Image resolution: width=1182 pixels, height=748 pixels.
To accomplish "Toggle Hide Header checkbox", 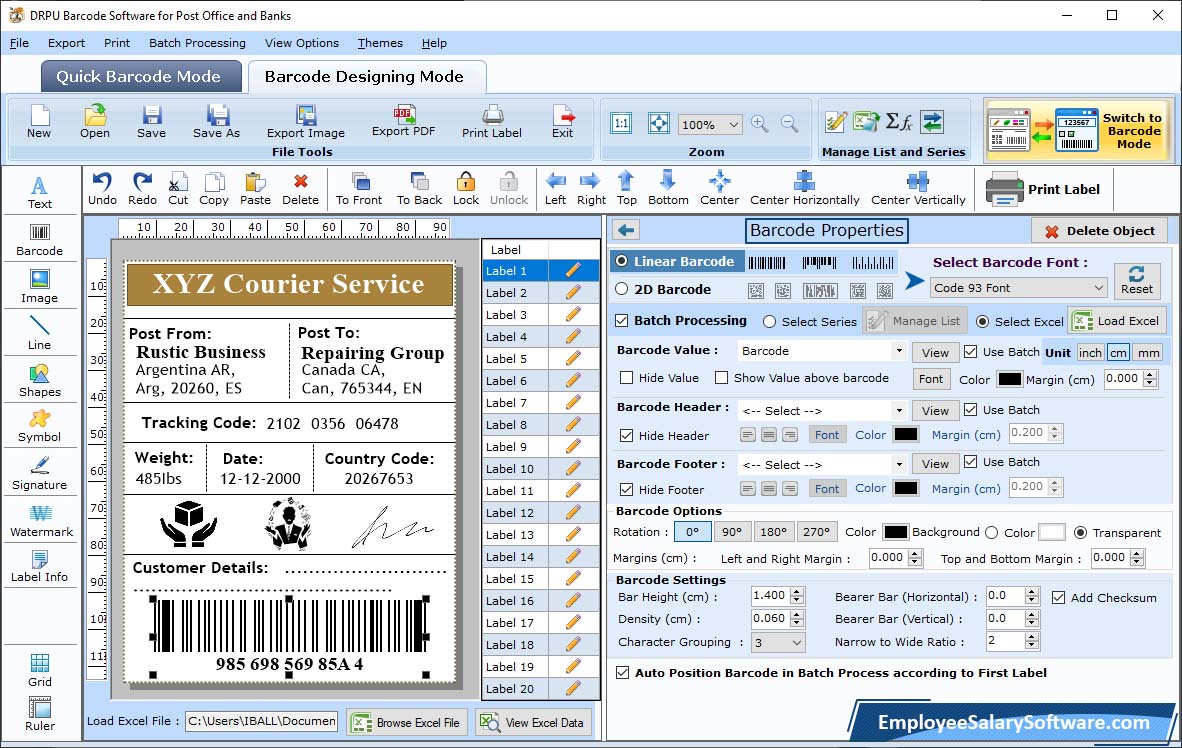I will point(626,435).
